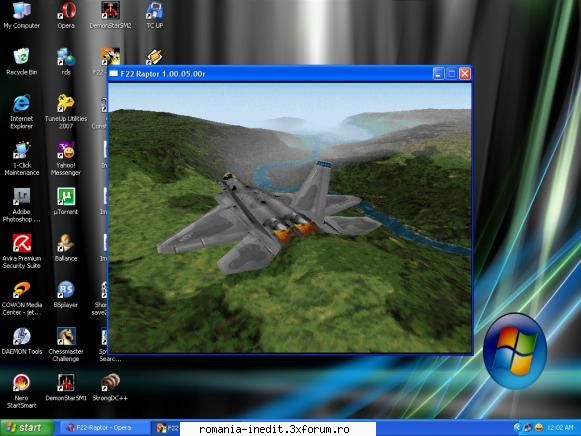Open the My Computer desktop icon
Image resolution: width=581 pixels, height=436 pixels.
pos(21,15)
